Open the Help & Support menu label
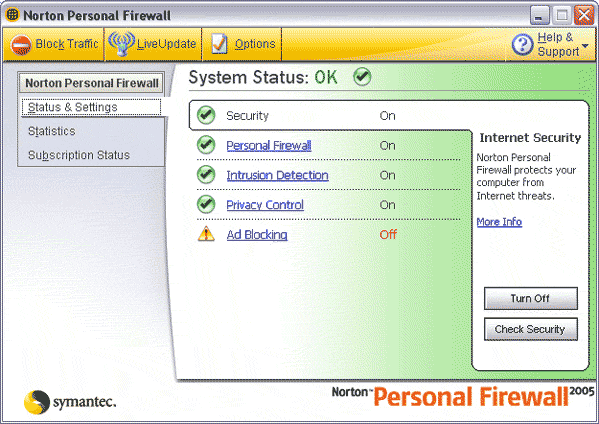The width and height of the screenshot is (599, 424). [558, 44]
